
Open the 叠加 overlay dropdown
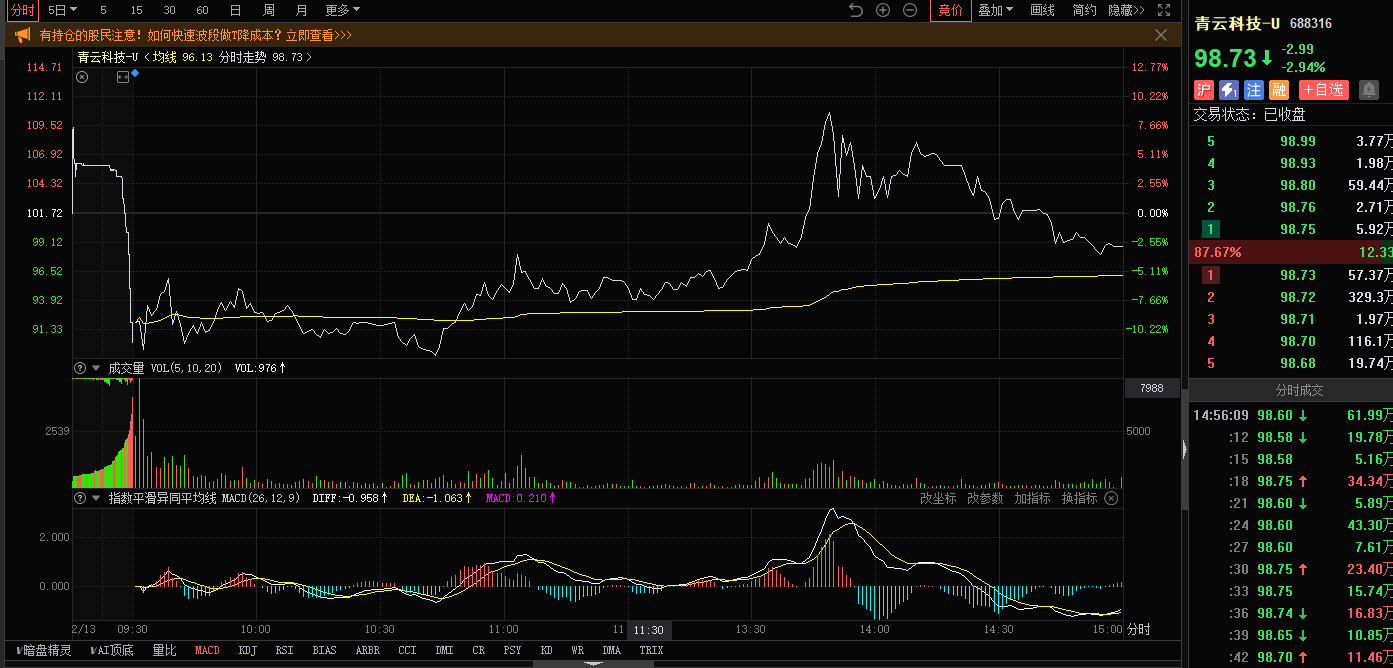995,10
